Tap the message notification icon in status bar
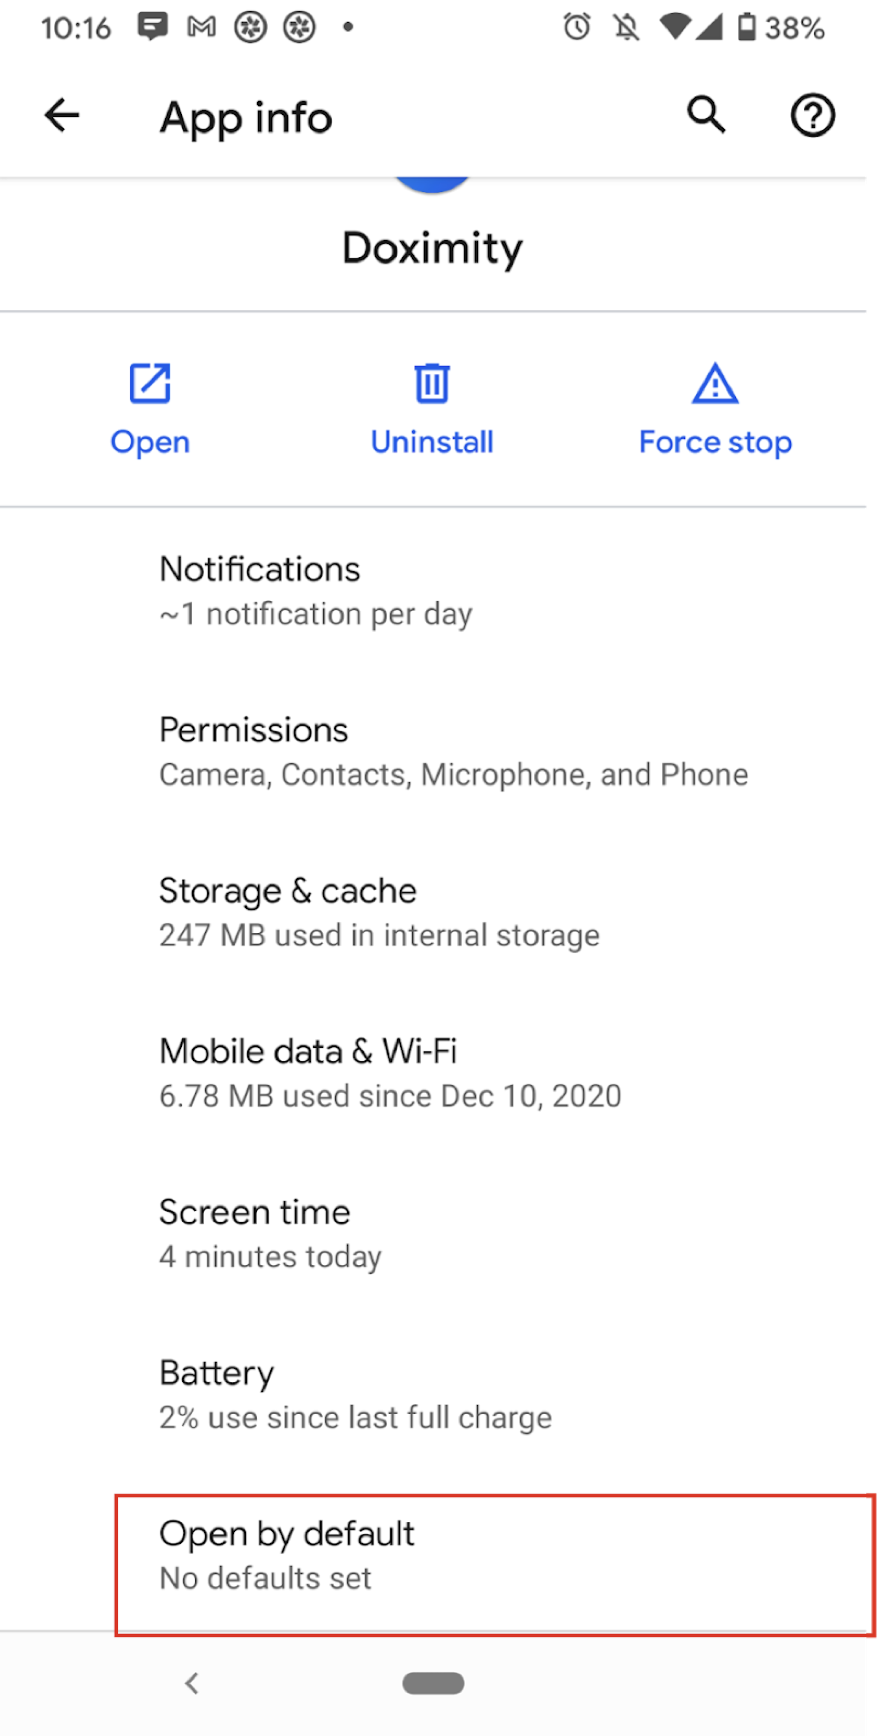This screenshot has width=878, height=1736. 153,27
